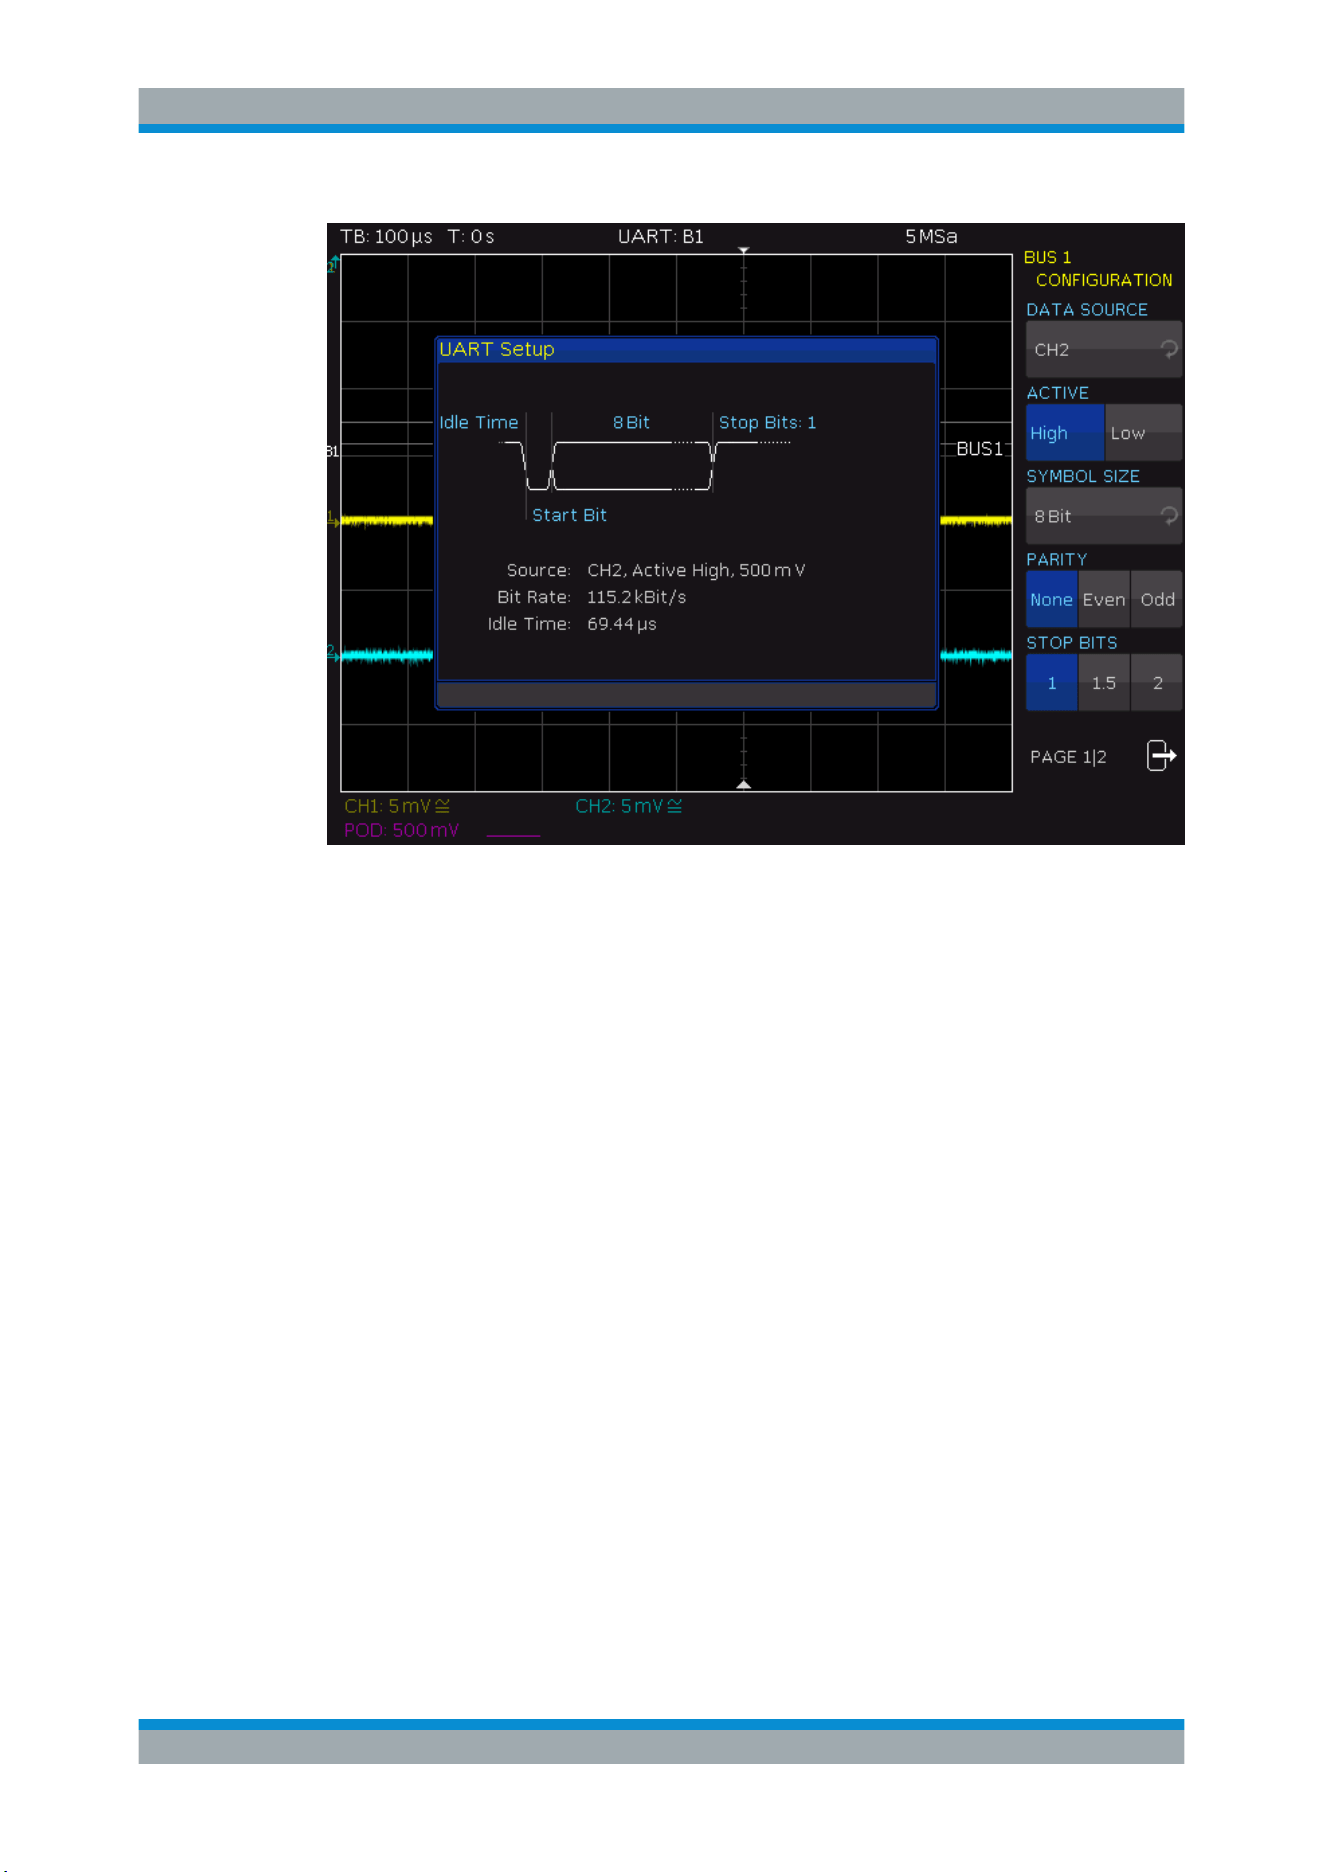Go to next menu page arrow icon
This screenshot has height=1872, width=1324.
click(x=1161, y=756)
